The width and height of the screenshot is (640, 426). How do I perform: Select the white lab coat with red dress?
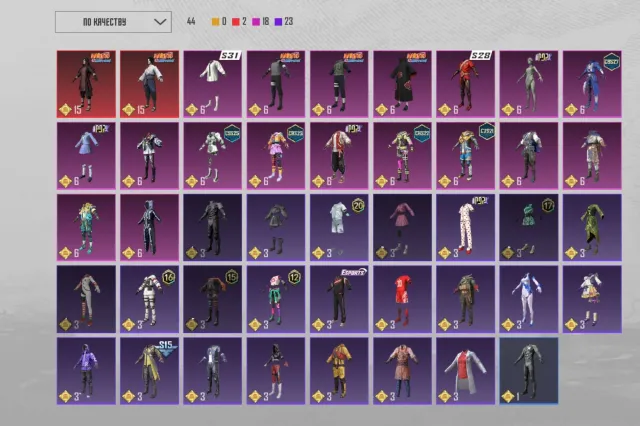(466, 371)
